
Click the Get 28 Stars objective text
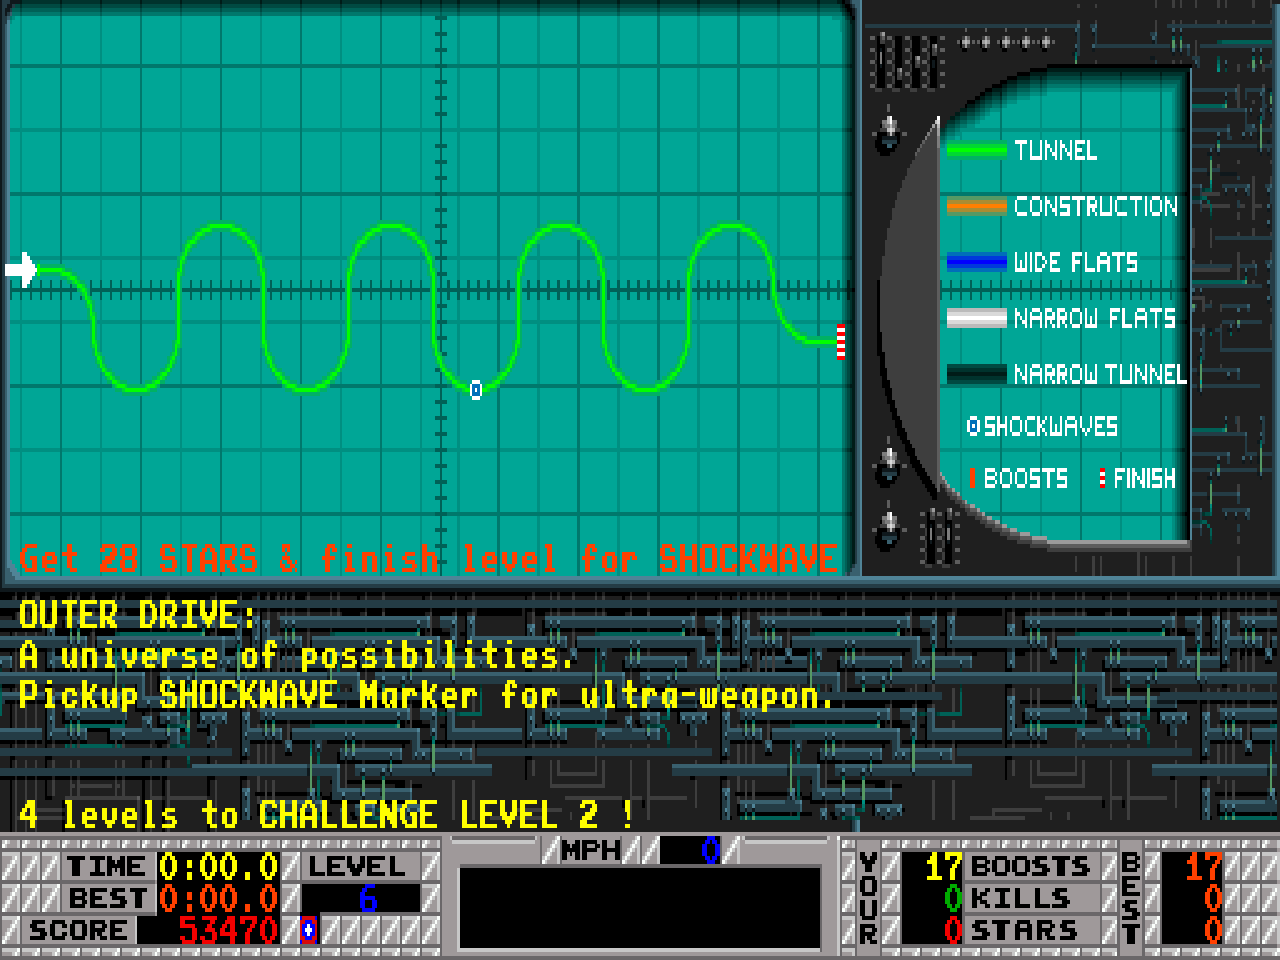point(428,558)
